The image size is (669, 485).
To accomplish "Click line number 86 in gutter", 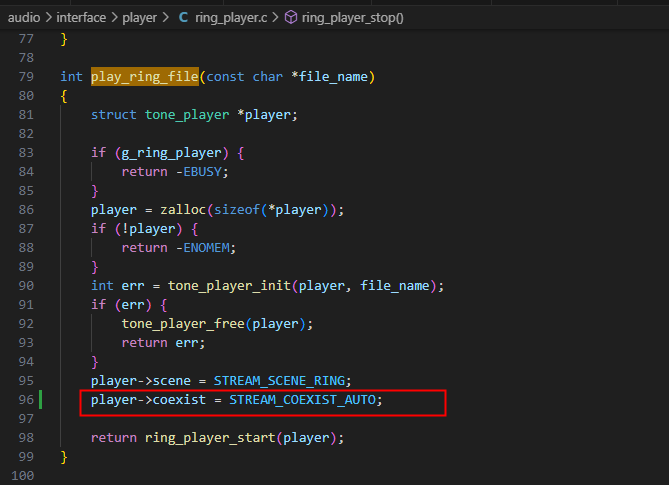I will (26, 209).
